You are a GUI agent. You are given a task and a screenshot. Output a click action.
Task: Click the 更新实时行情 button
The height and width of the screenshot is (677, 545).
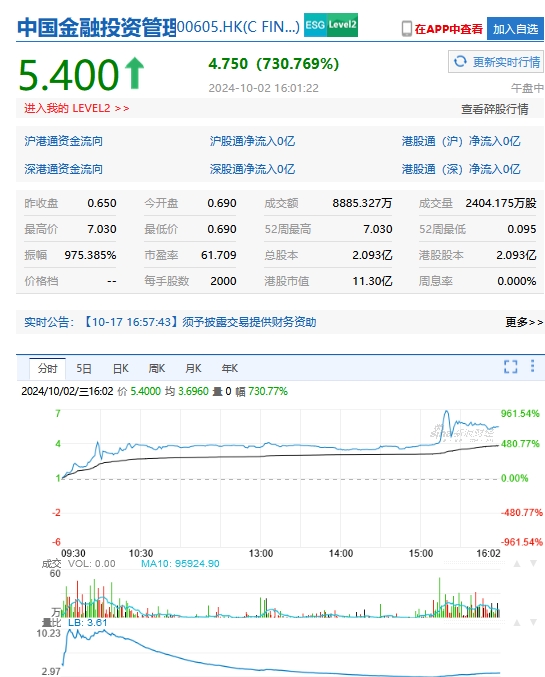(x=496, y=62)
